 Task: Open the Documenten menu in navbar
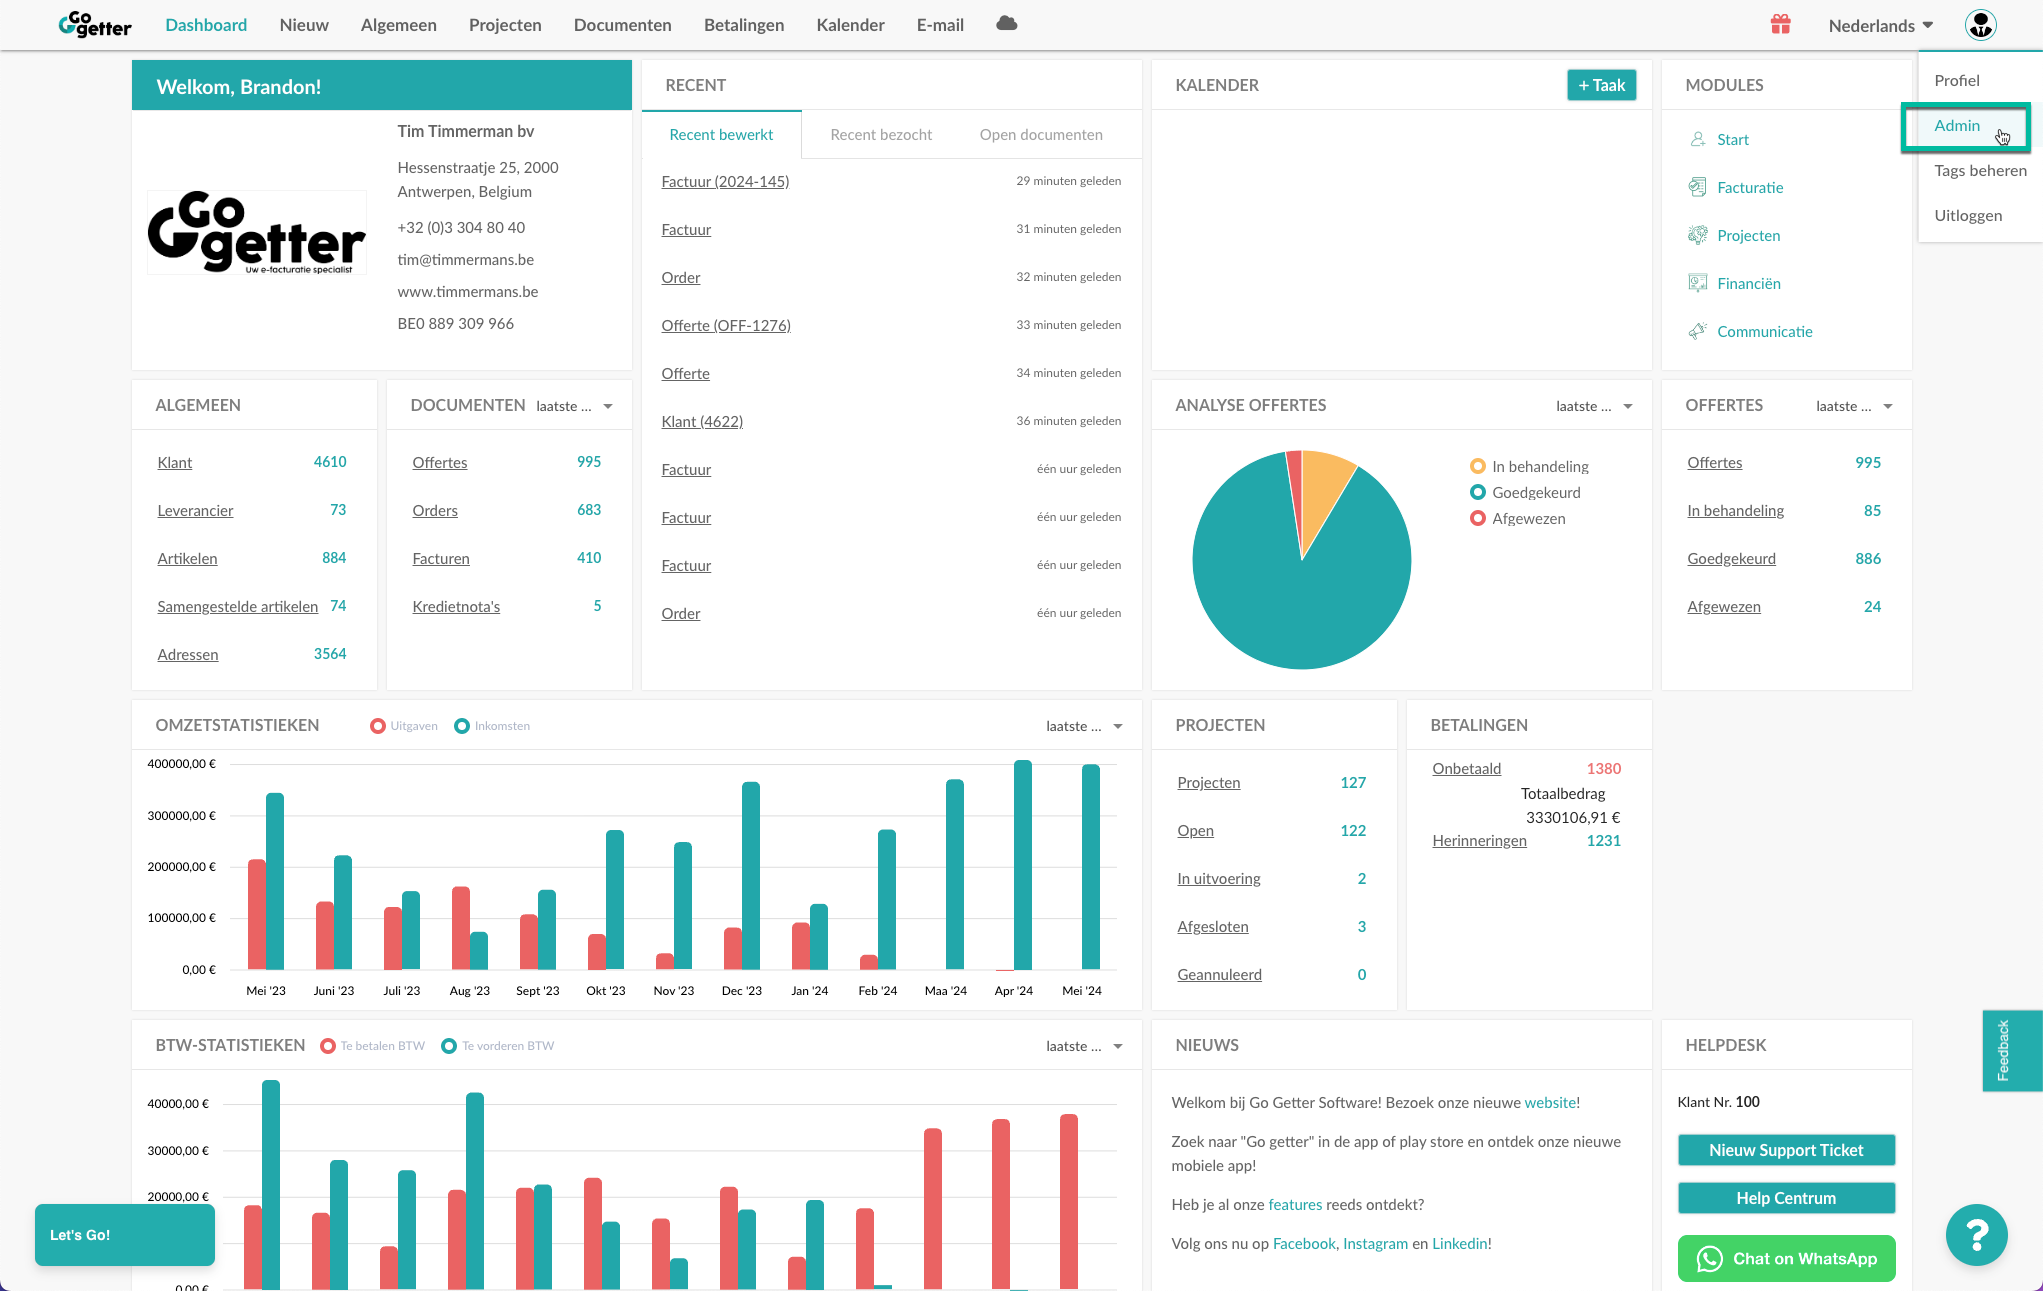coord(622,25)
